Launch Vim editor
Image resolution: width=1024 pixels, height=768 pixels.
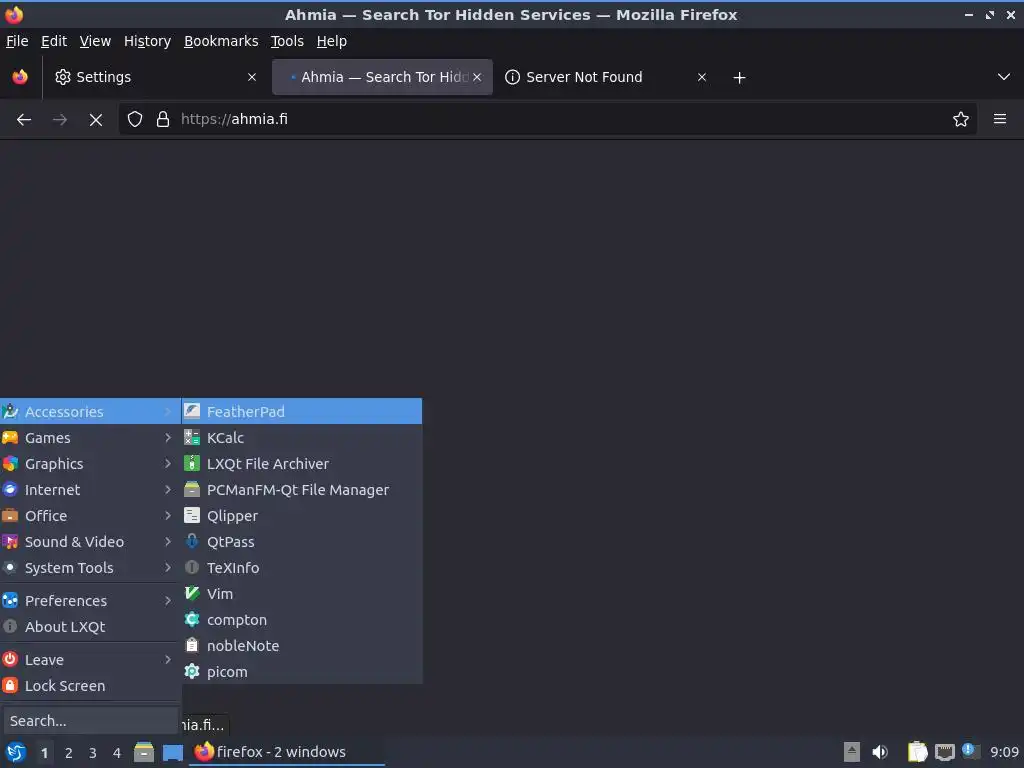click(302, 594)
